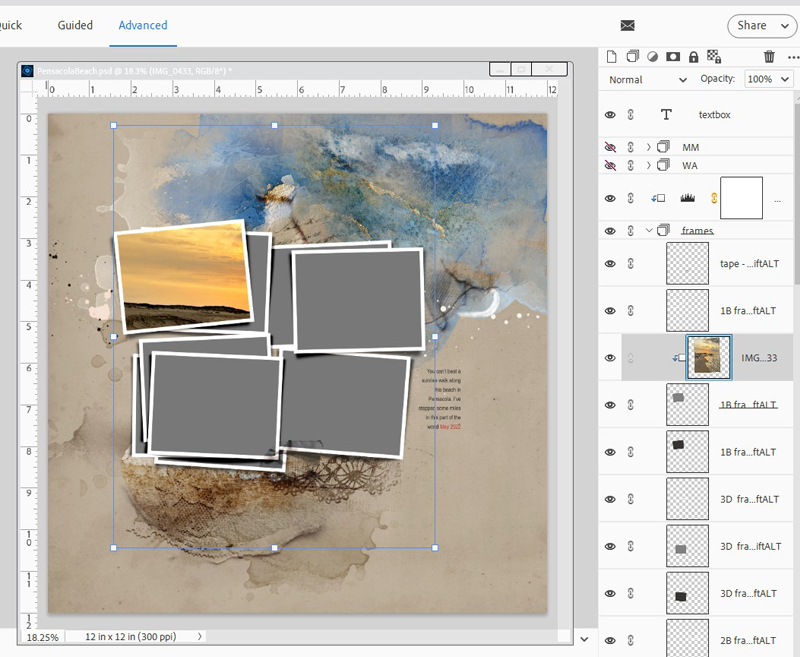Click the WA group folder icon
The image size is (800, 657).
(x=663, y=165)
